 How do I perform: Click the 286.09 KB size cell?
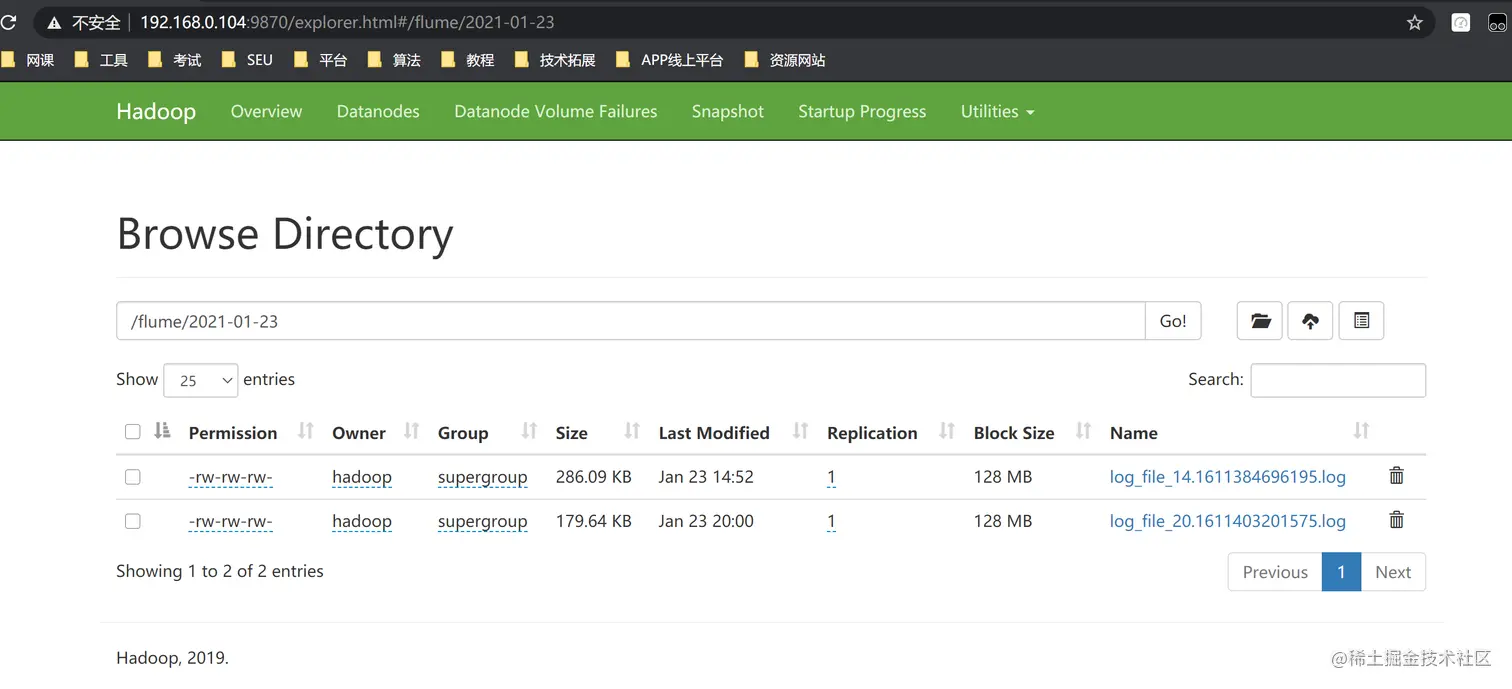click(x=594, y=477)
